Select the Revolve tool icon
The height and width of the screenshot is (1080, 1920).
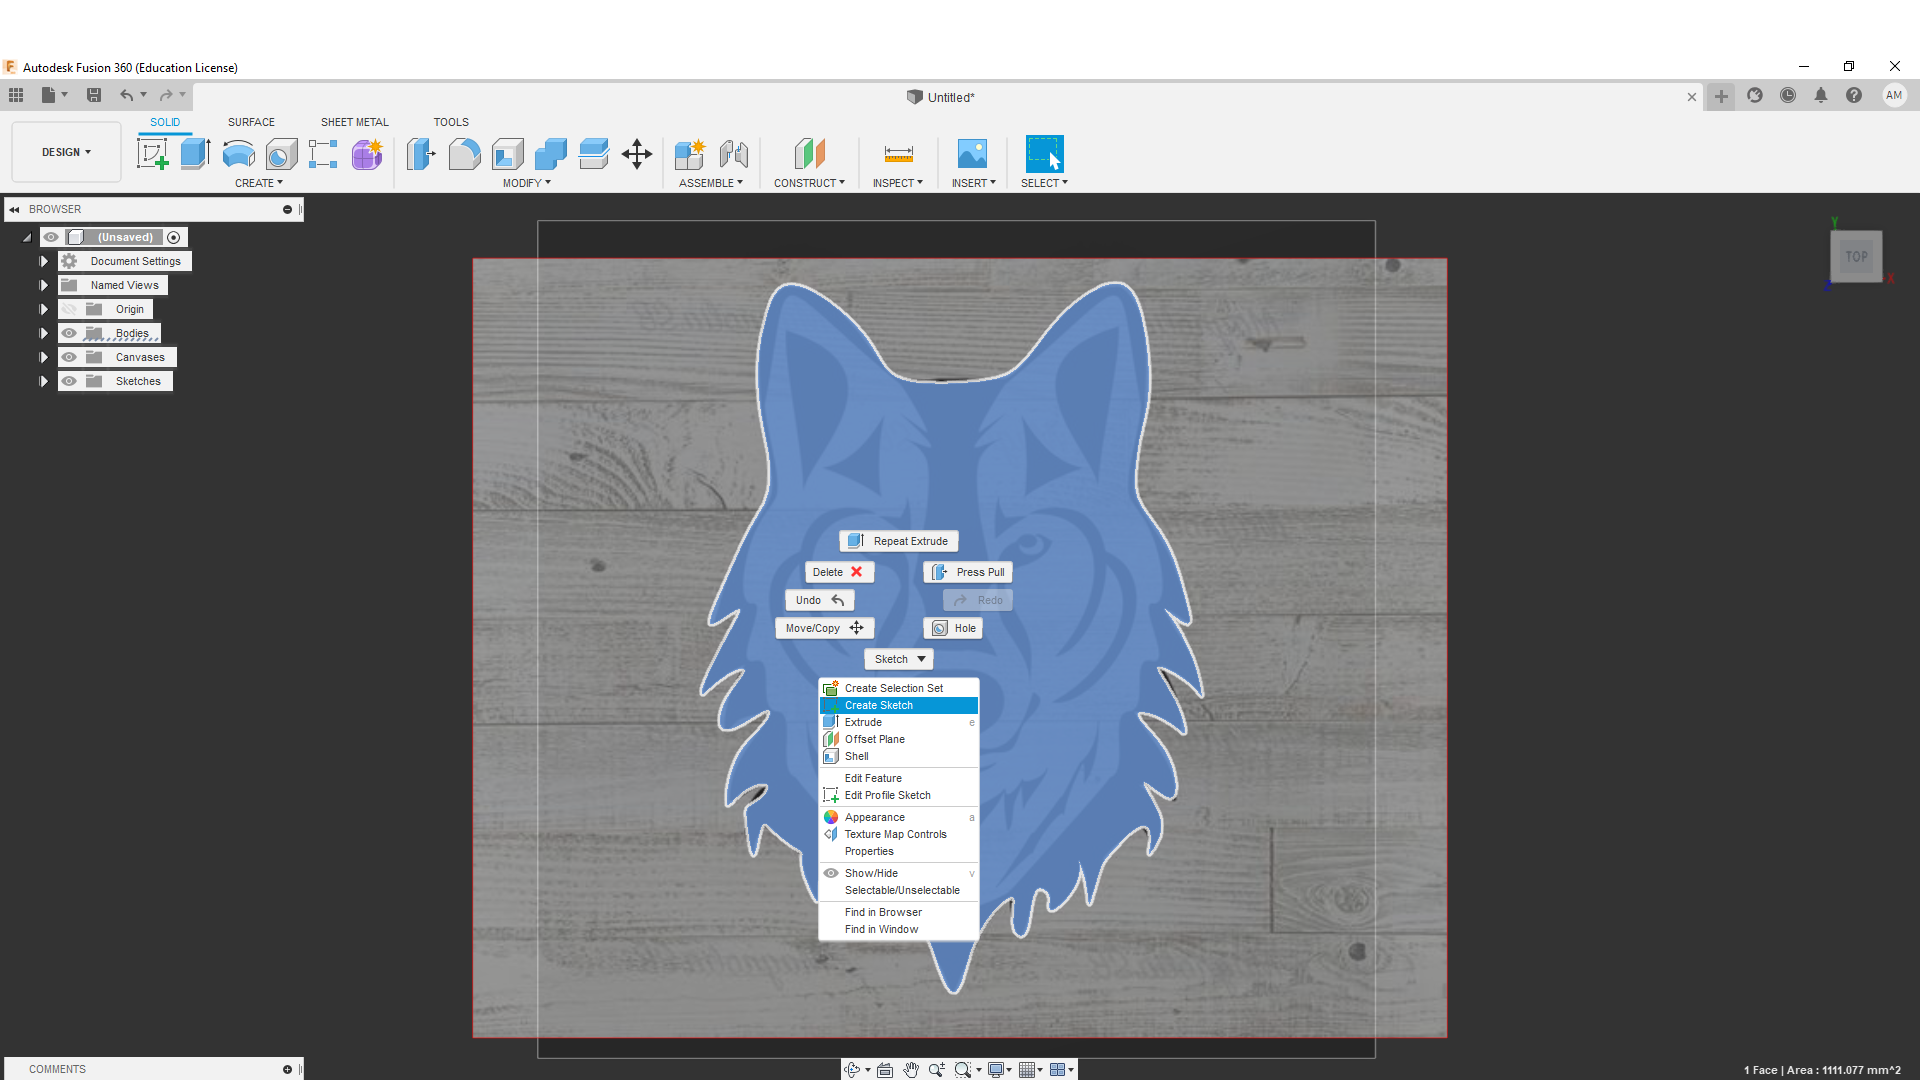(x=238, y=154)
